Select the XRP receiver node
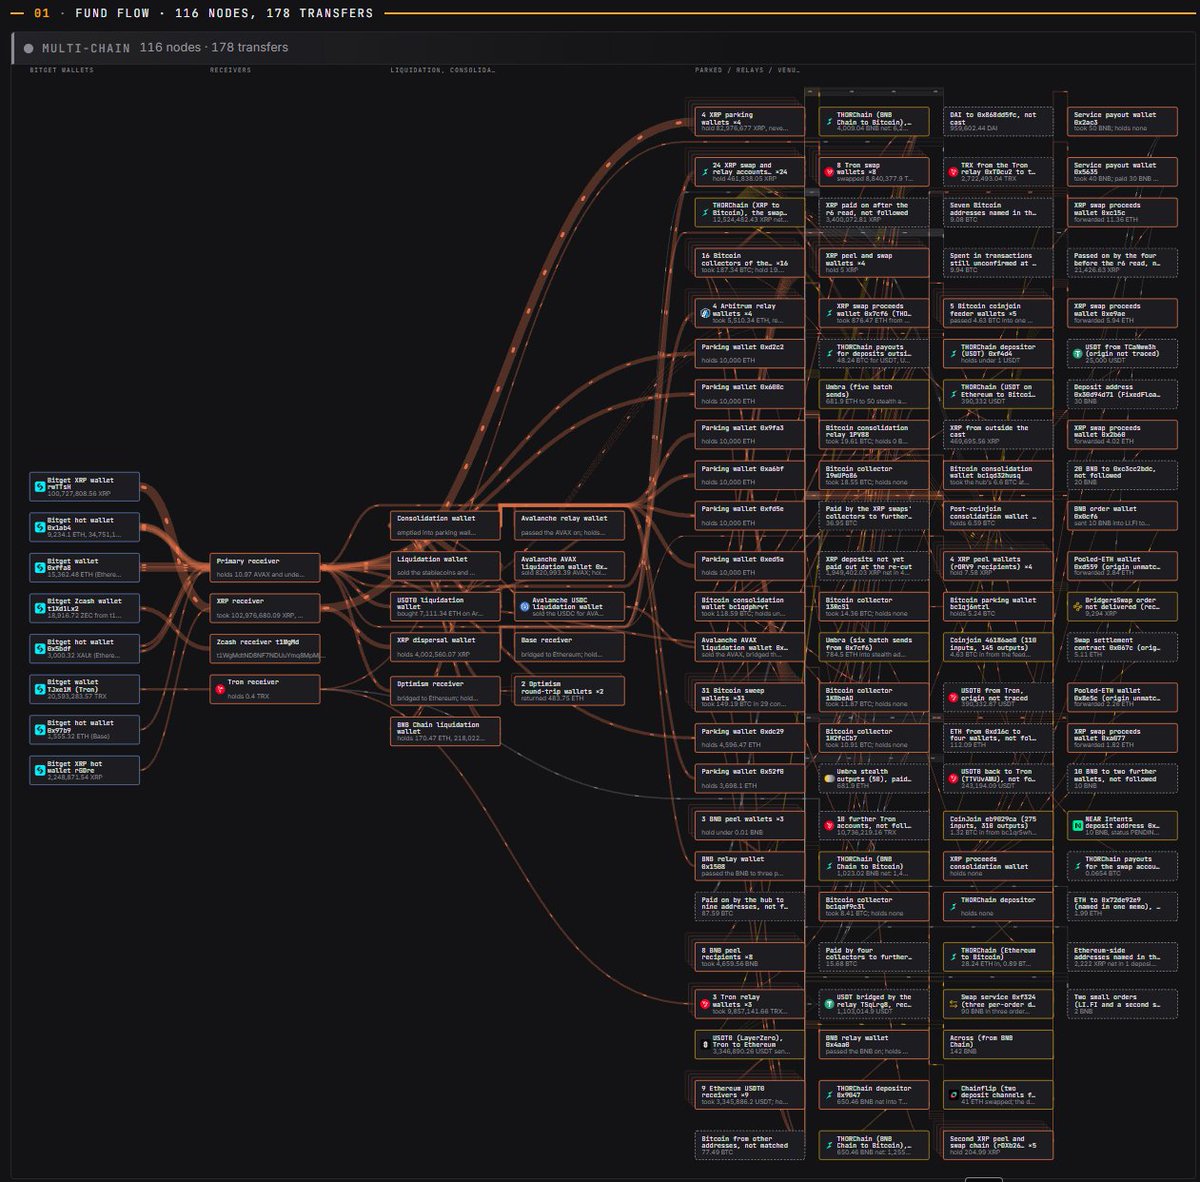Image resolution: width=1200 pixels, height=1182 pixels. tap(265, 608)
